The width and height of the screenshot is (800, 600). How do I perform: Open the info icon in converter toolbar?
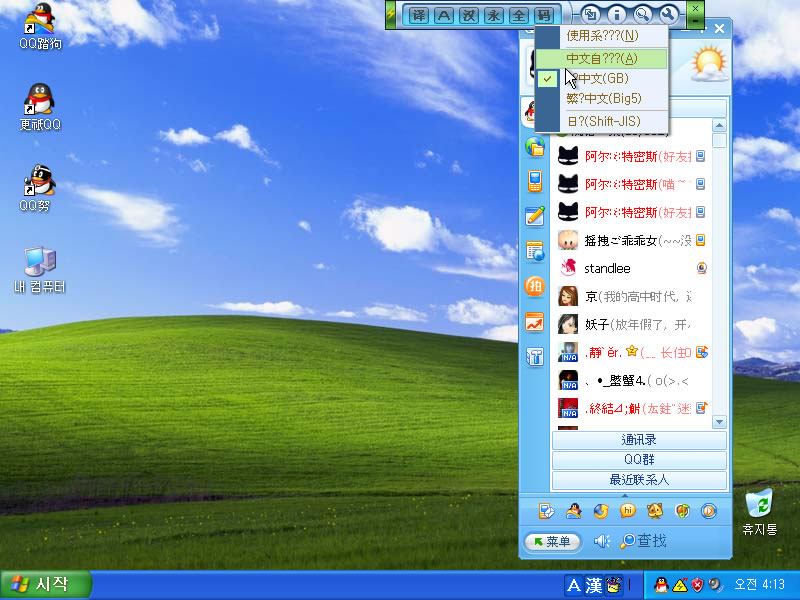pyautogui.click(x=616, y=14)
